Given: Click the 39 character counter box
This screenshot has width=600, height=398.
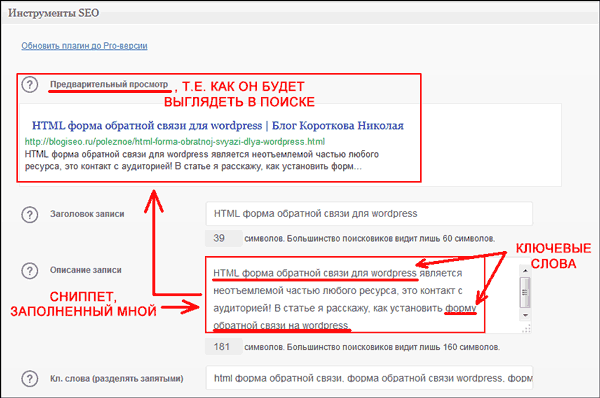Looking at the screenshot, I should point(223,238).
